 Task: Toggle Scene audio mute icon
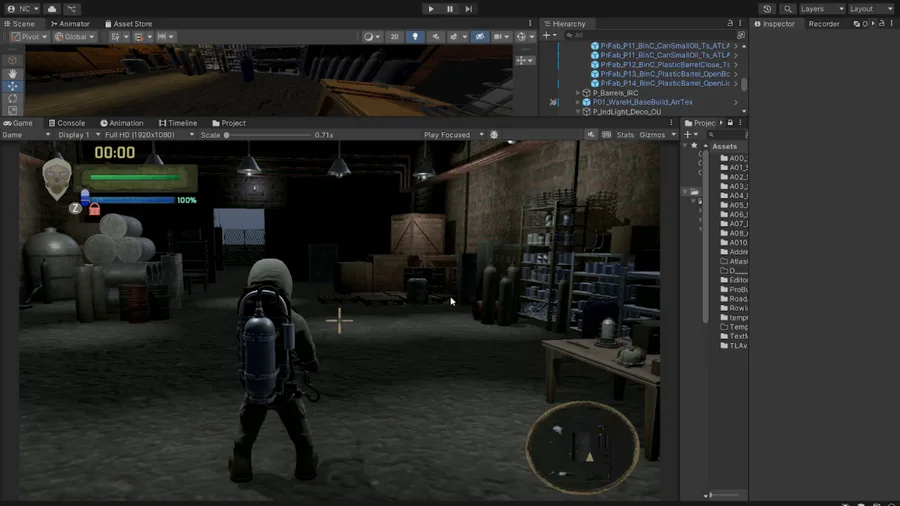tap(436, 37)
